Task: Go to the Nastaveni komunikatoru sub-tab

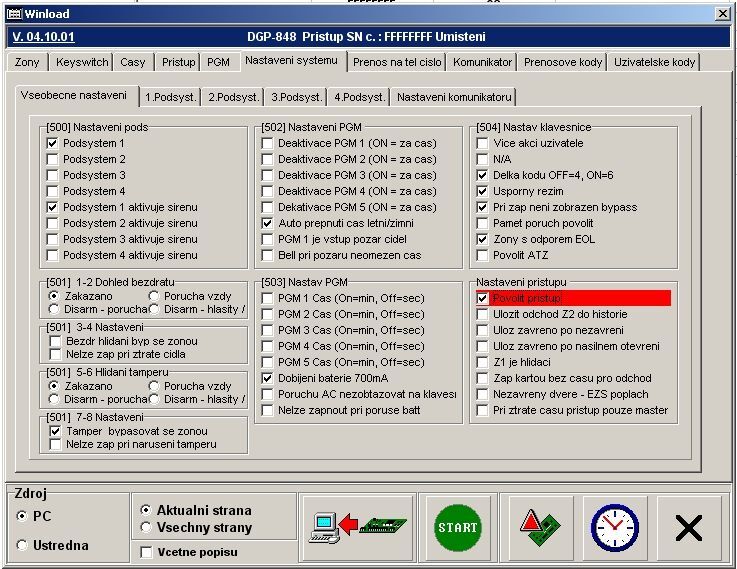Action: click(453, 97)
